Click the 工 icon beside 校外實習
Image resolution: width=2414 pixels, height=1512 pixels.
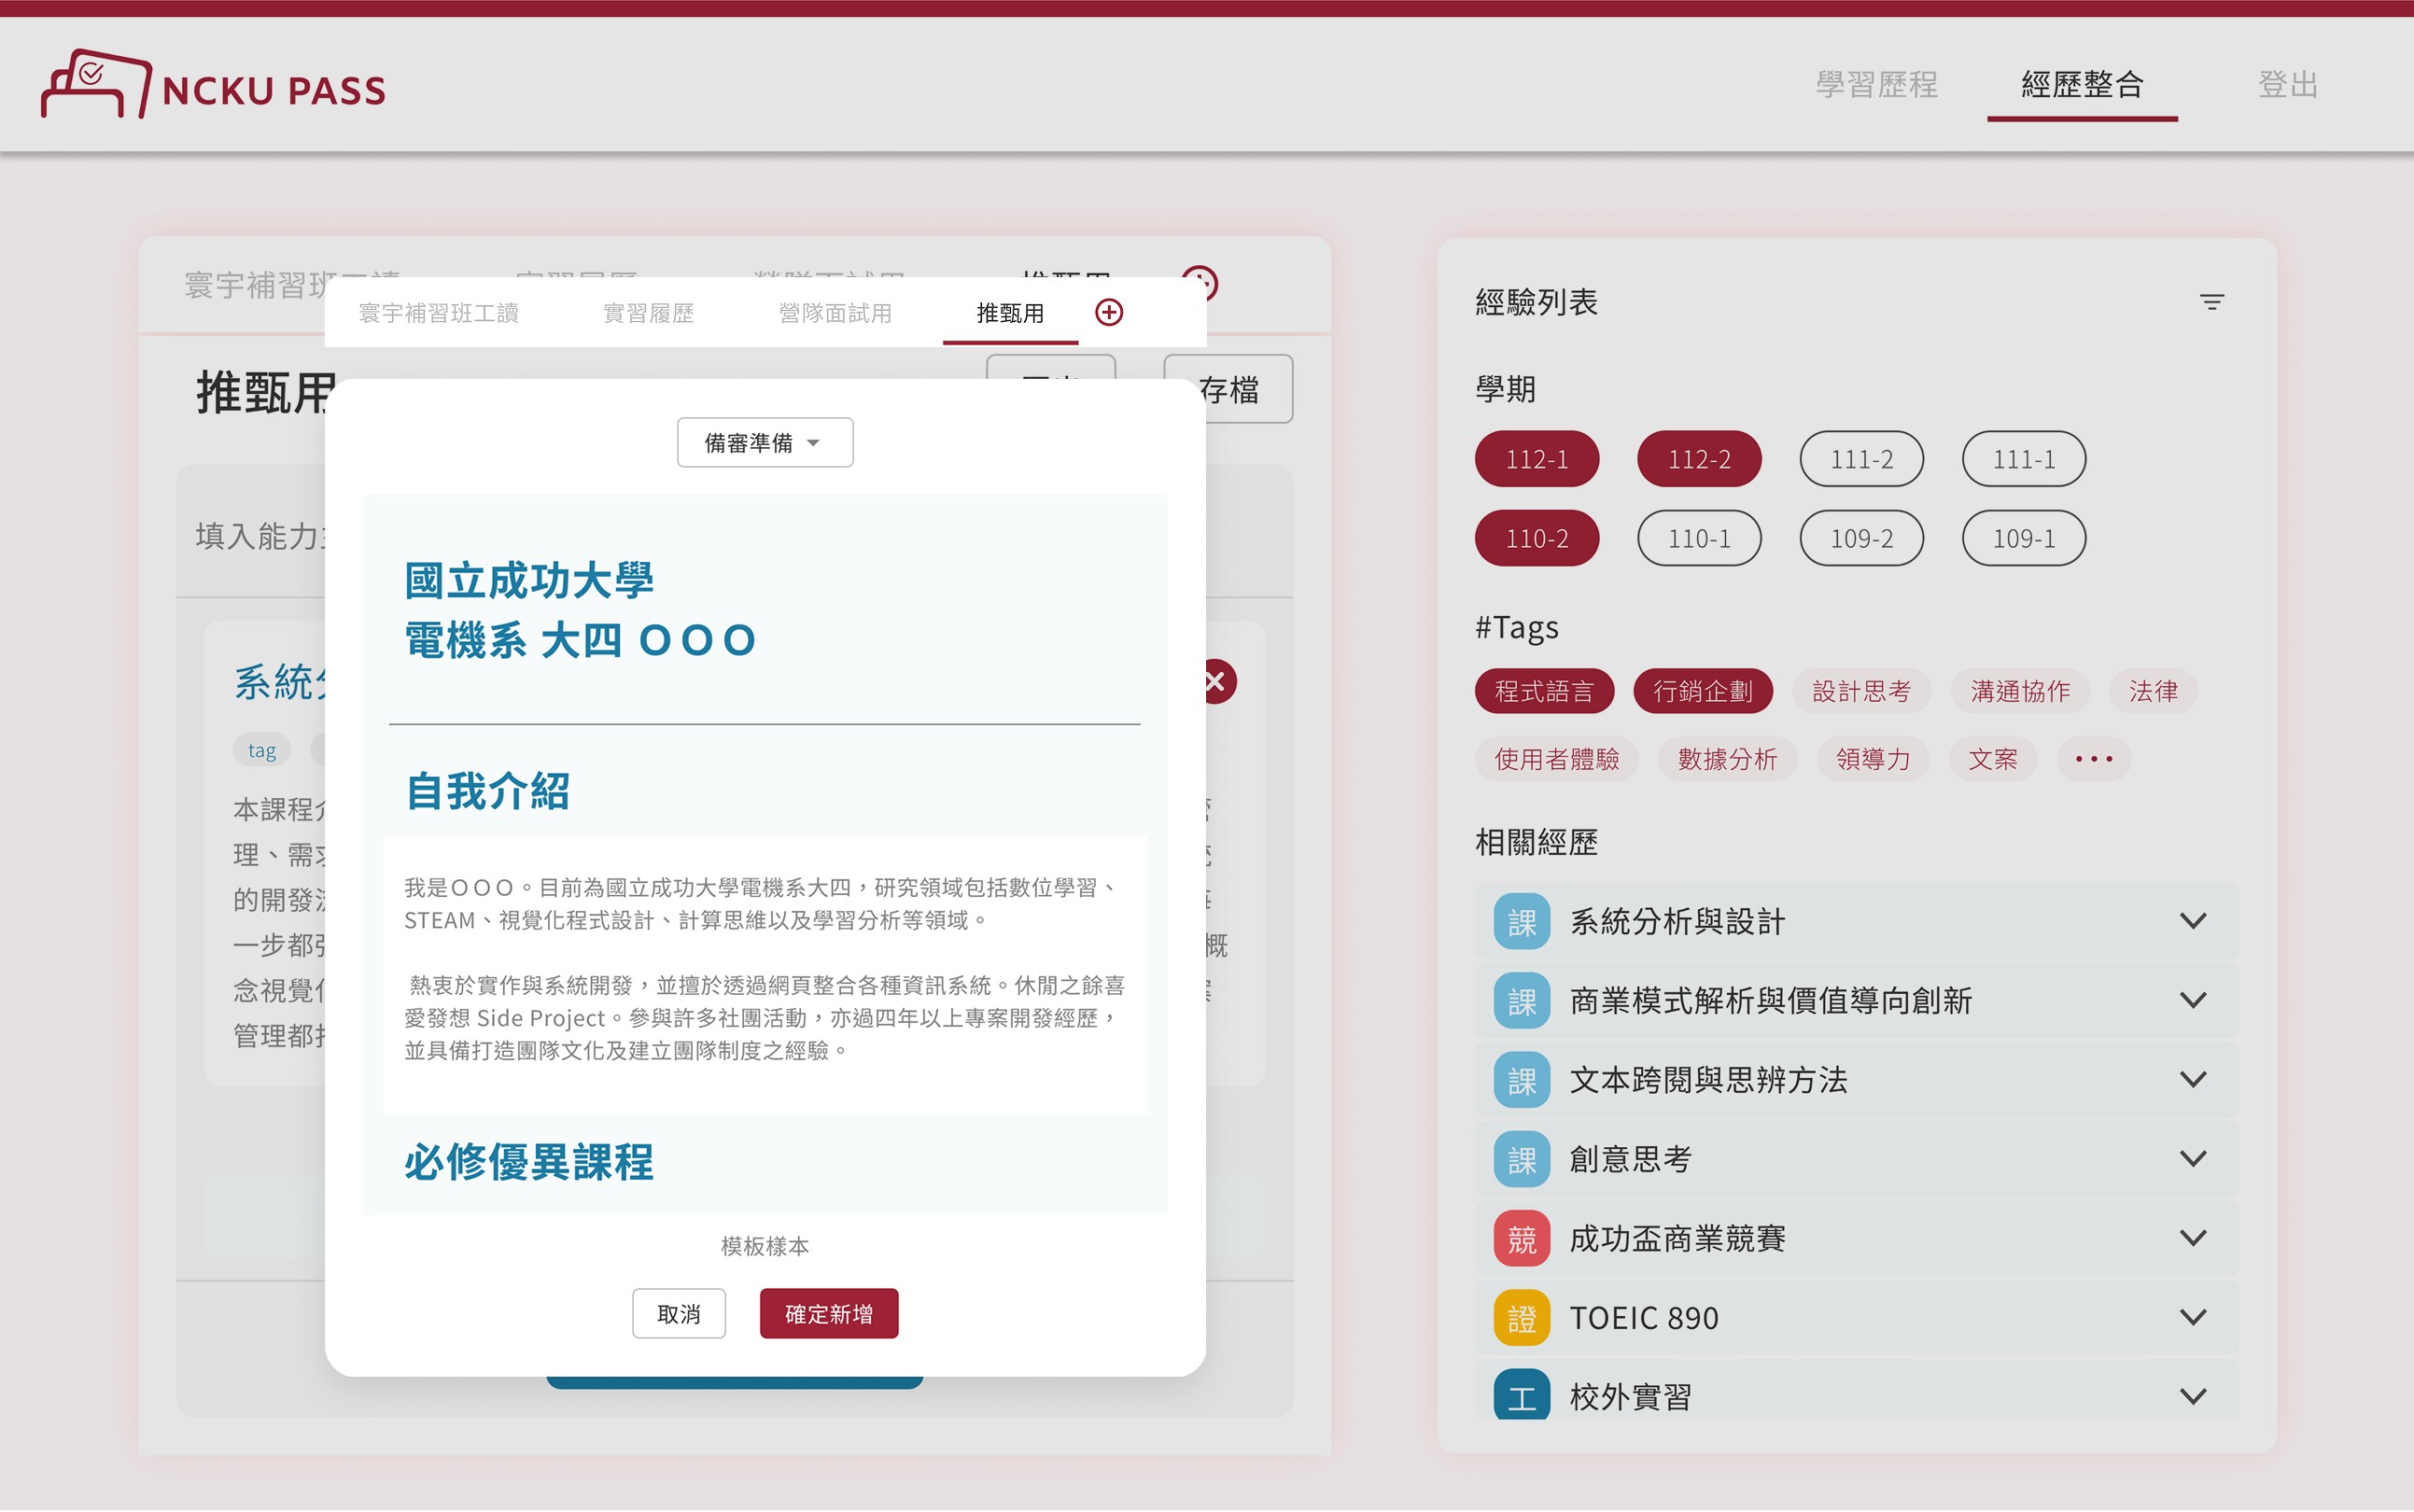tap(1521, 1395)
